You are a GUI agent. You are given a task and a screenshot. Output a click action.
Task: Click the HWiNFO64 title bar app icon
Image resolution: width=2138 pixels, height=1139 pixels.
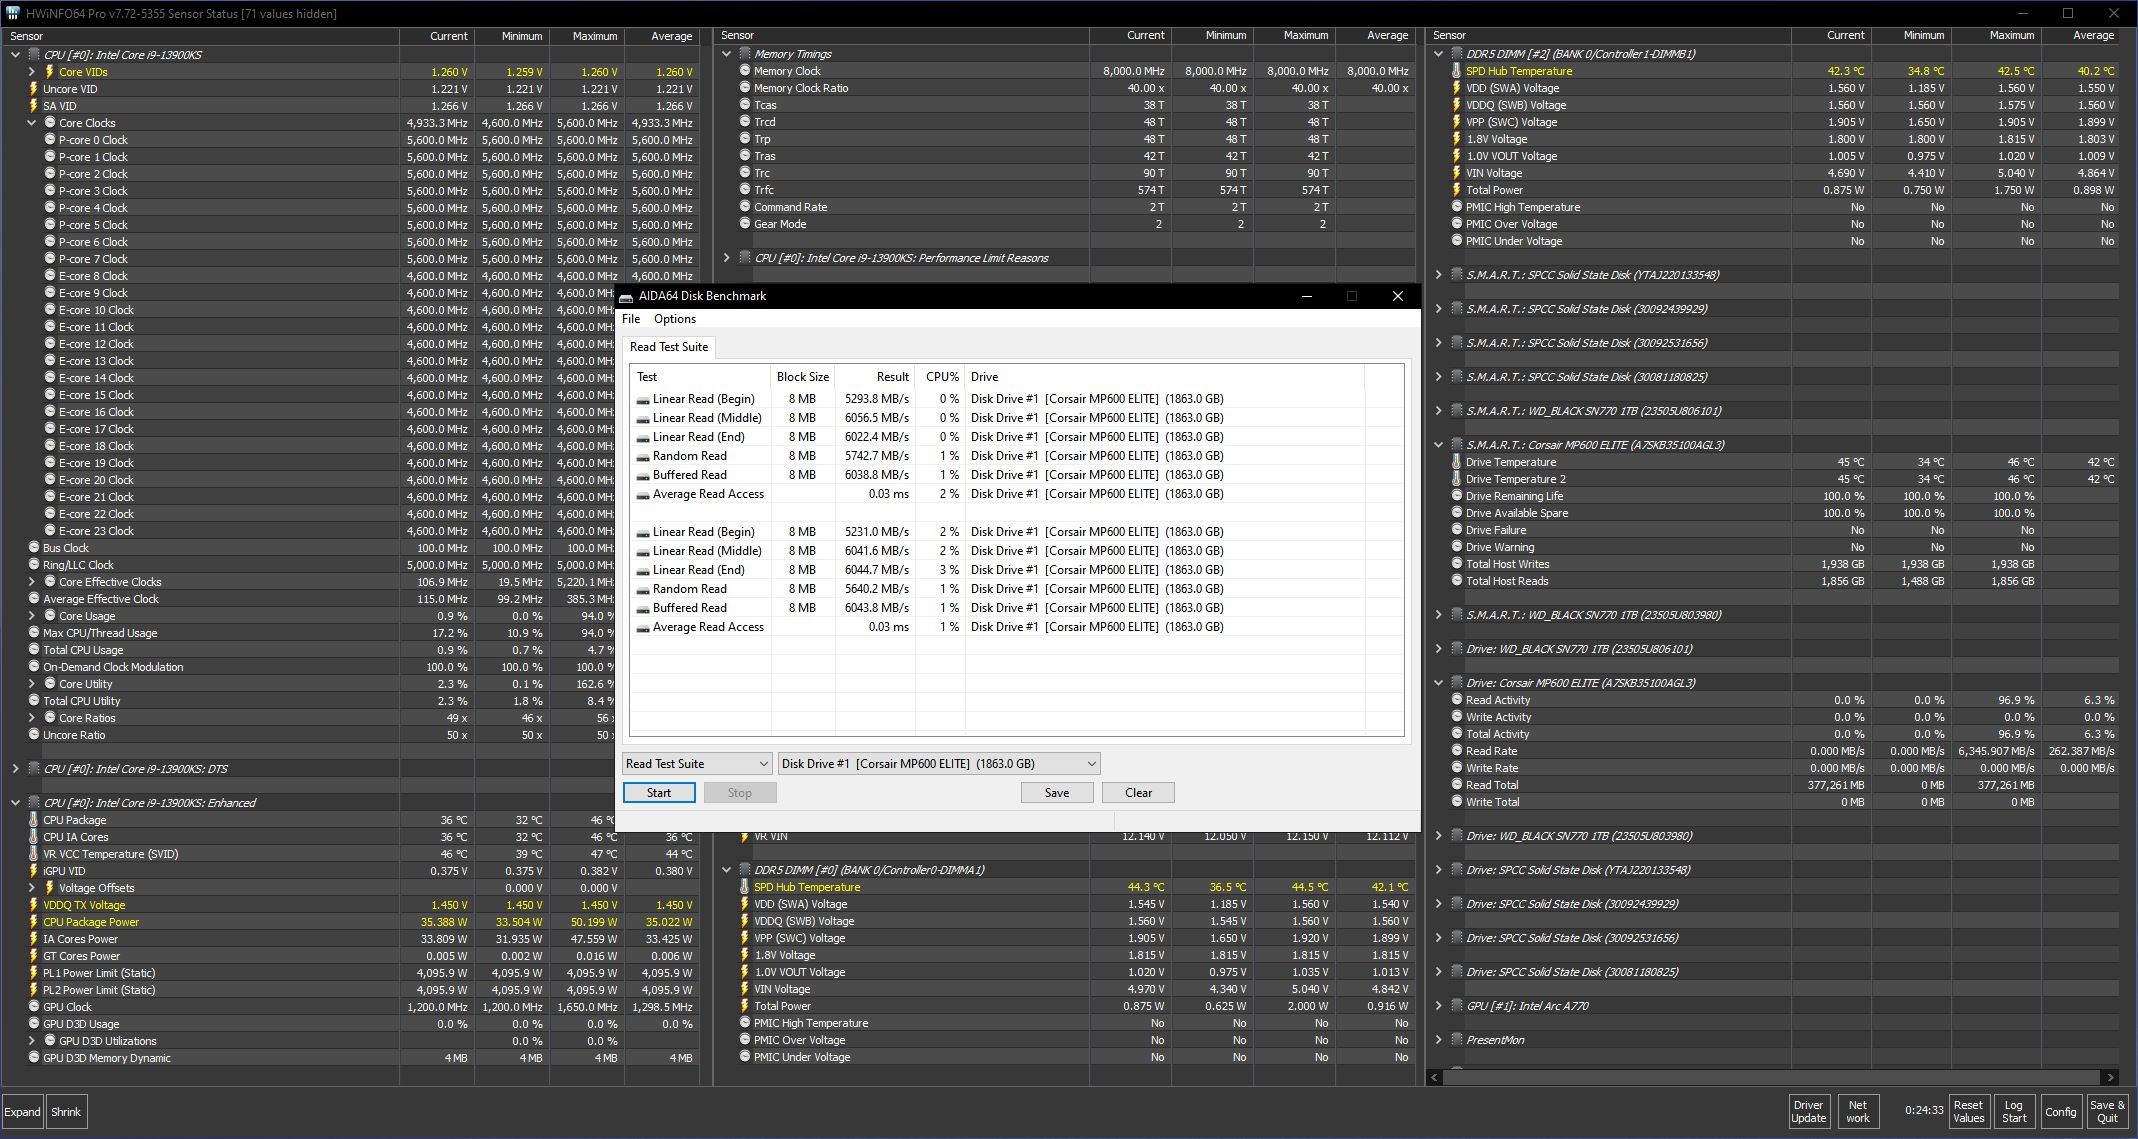point(13,13)
